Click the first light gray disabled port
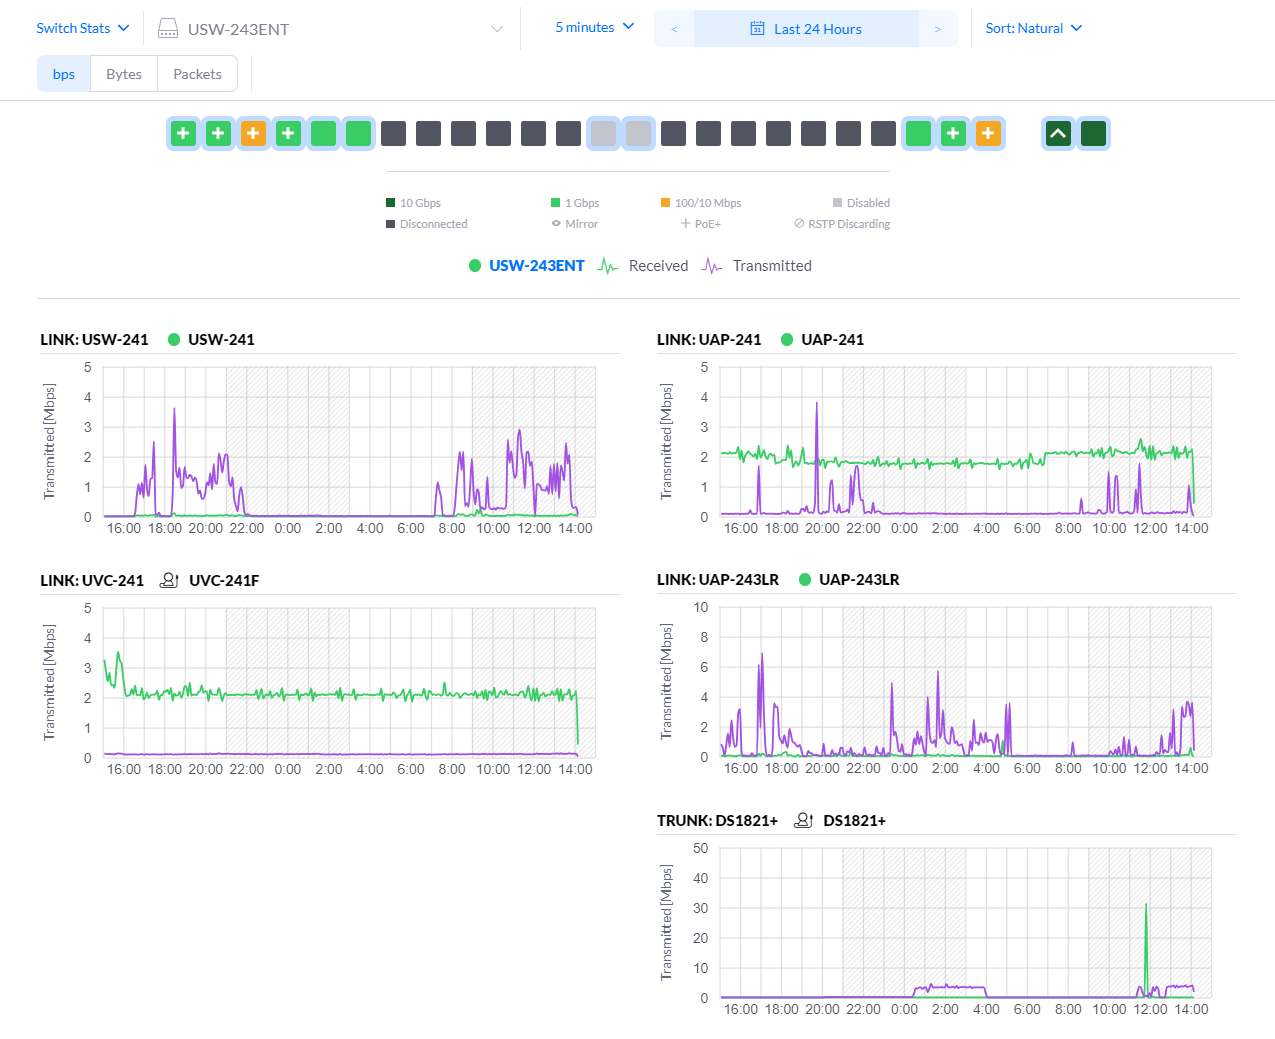Viewport: 1275px width, 1039px height. tap(603, 133)
